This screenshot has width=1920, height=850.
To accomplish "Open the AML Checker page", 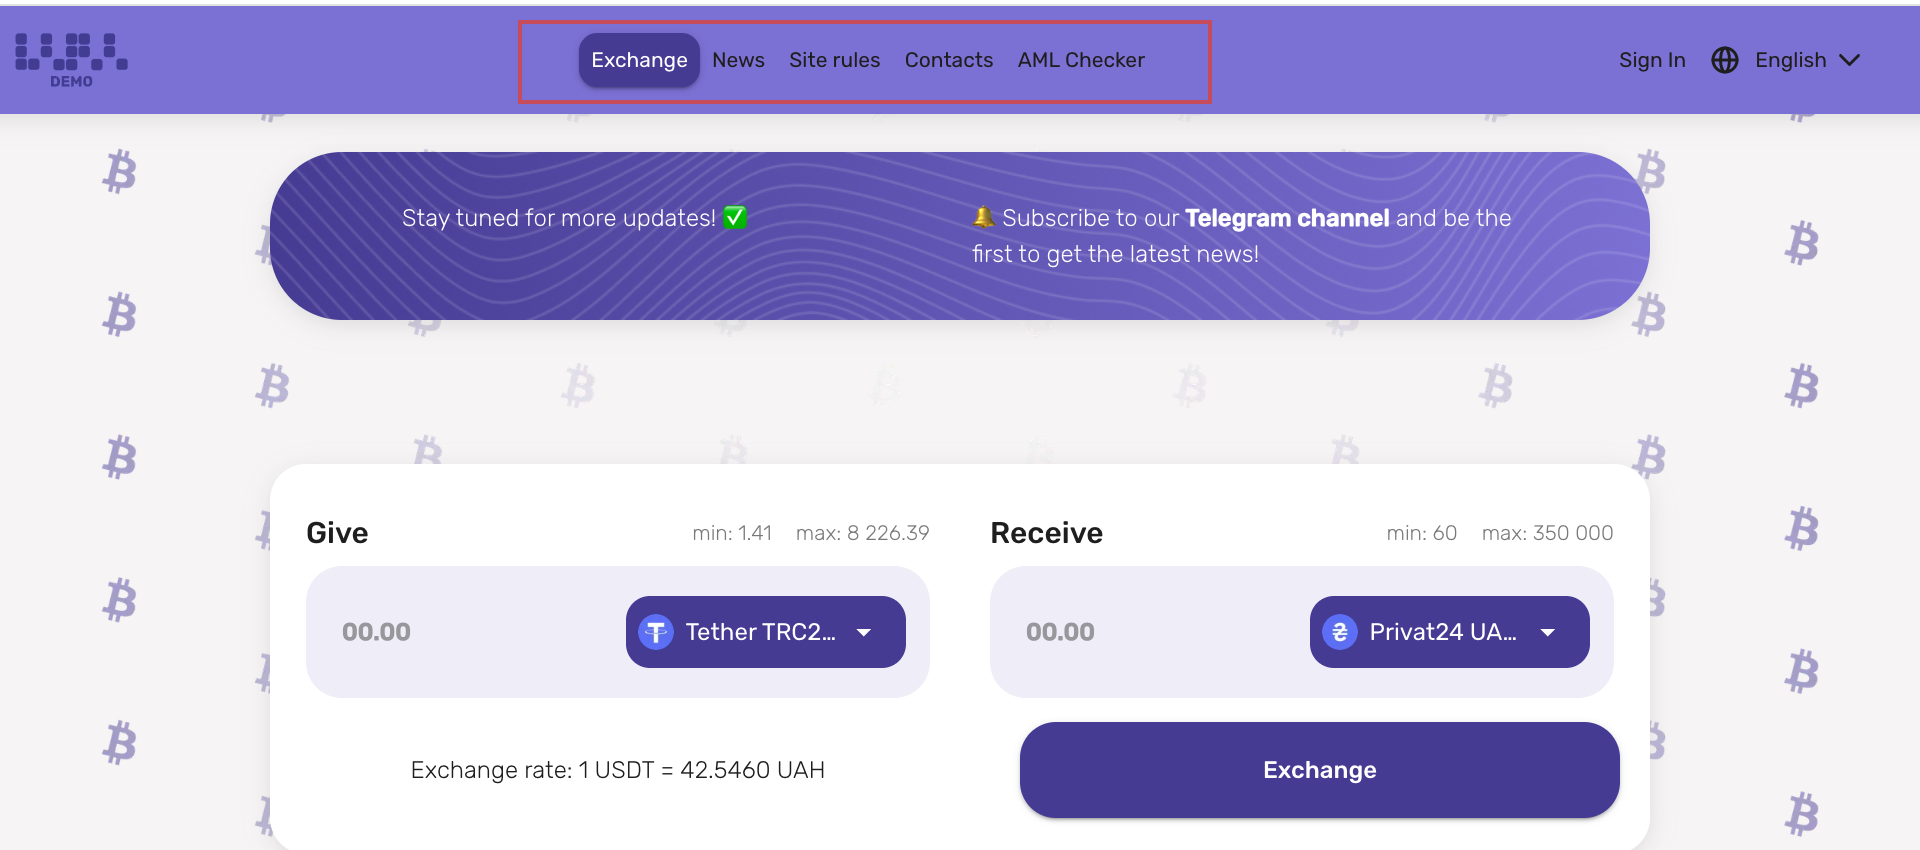I will coord(1081,60).
